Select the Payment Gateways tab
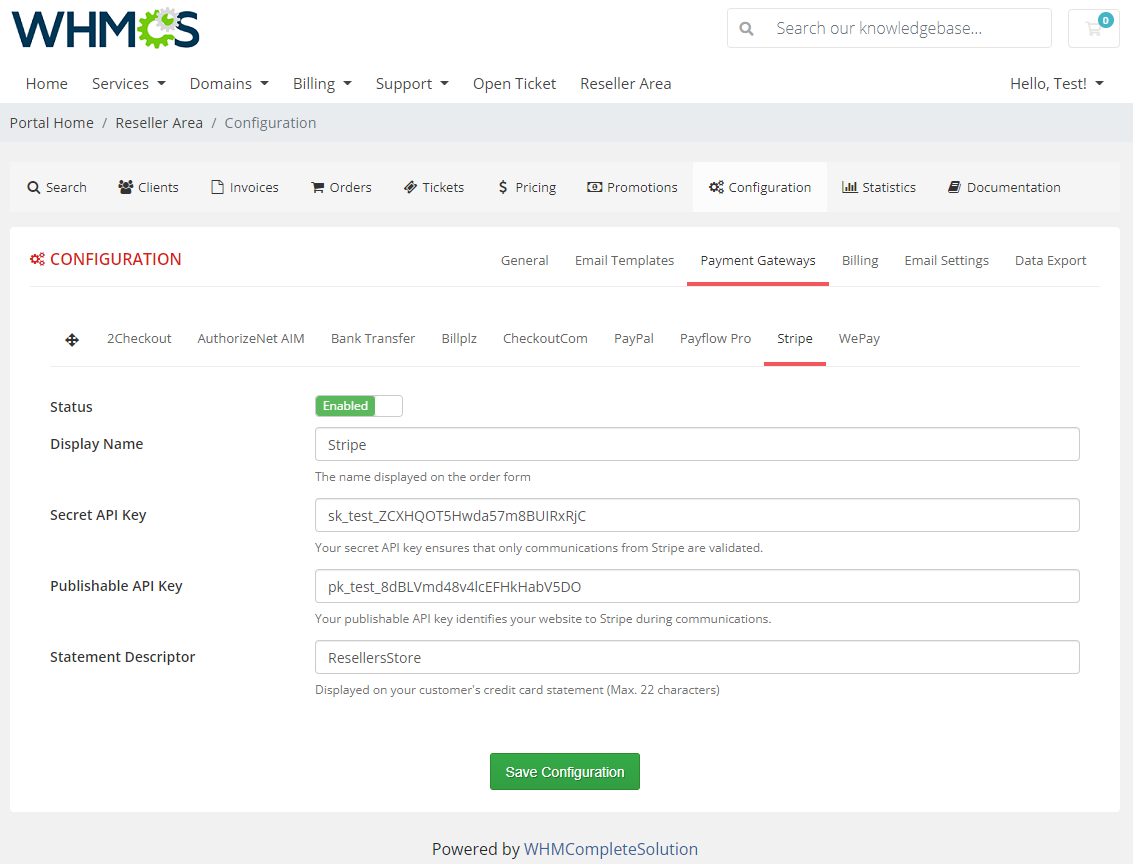This screenshot has width=1133, height=864. (x=758, y=260)
